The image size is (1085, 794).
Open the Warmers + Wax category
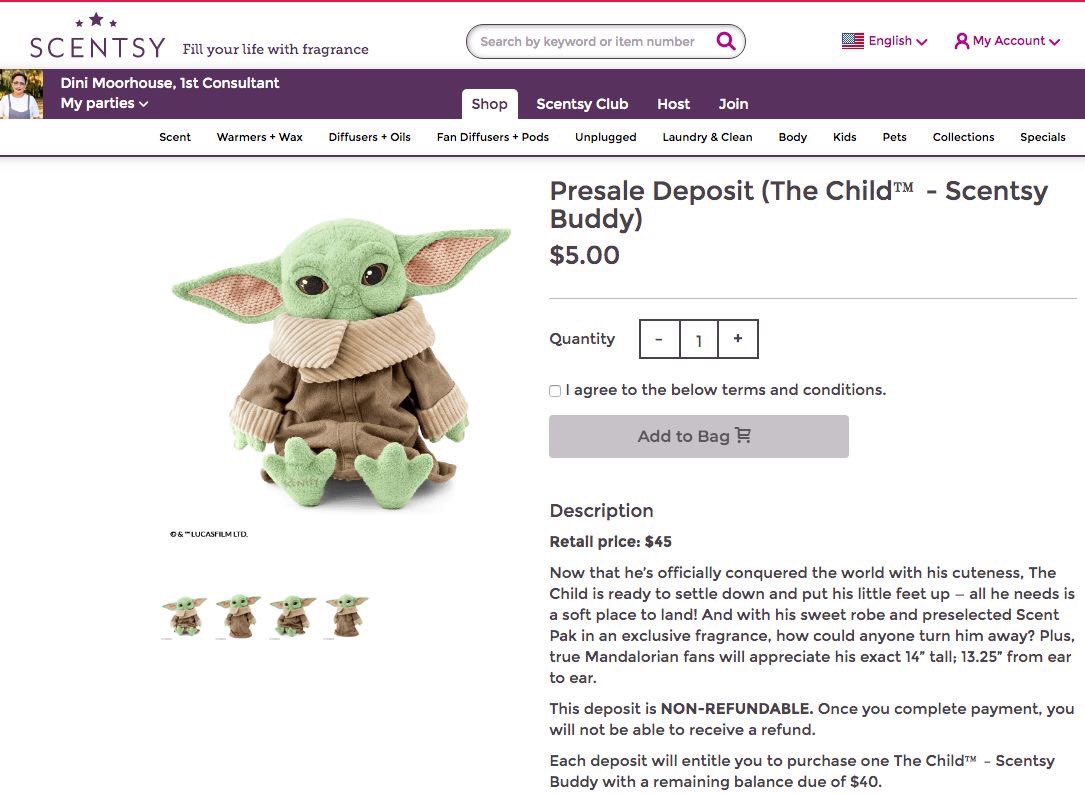tap(259, 137)
